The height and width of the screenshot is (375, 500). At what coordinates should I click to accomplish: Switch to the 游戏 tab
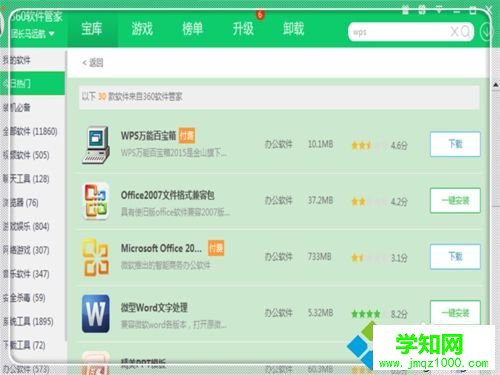click(142, 29)
